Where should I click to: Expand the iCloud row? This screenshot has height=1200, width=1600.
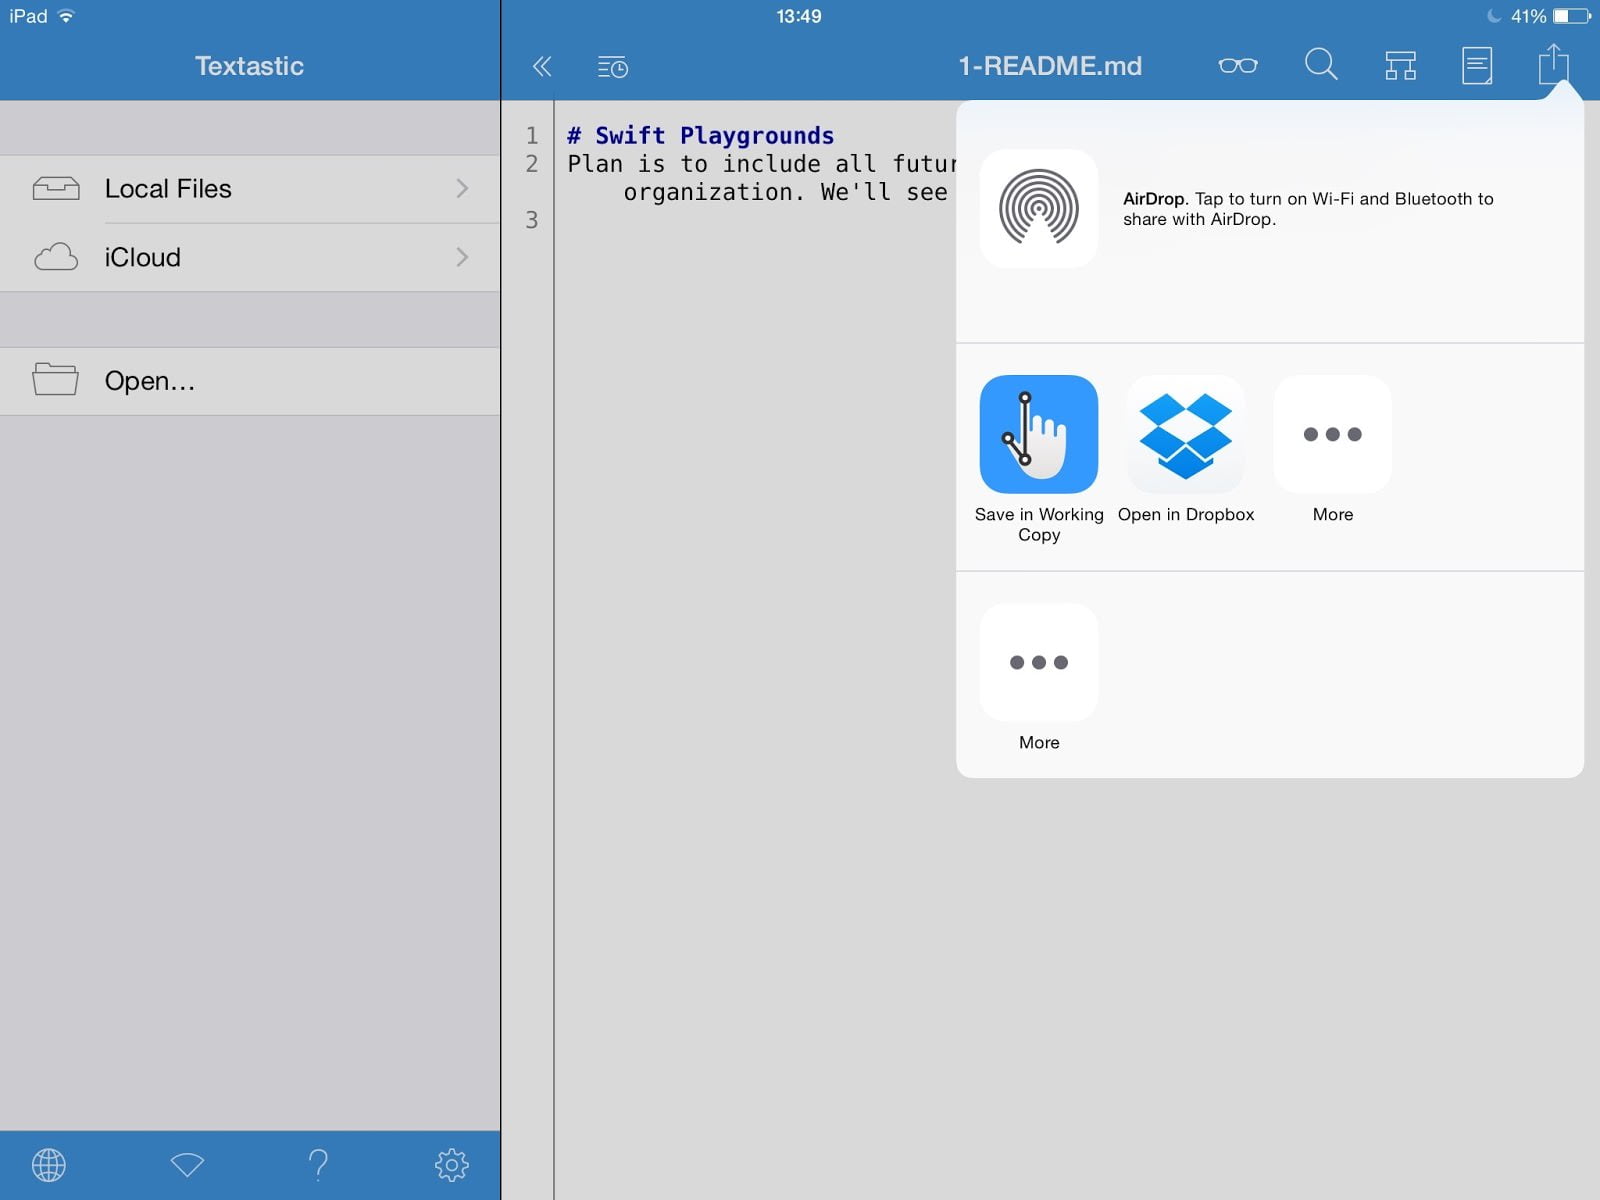[250, 257]
